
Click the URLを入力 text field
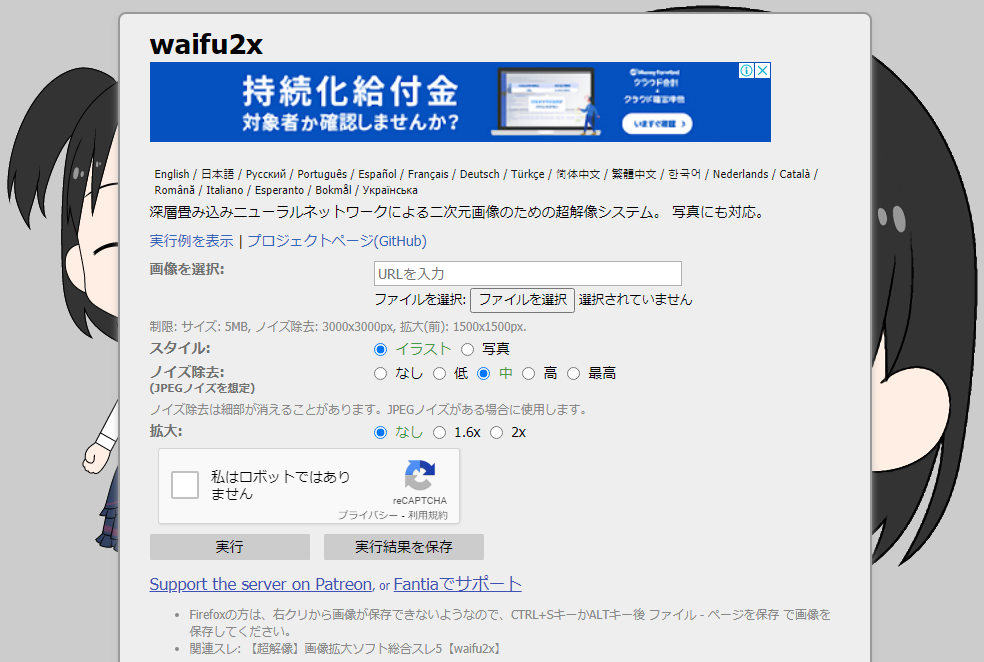(x=527, y=273)
